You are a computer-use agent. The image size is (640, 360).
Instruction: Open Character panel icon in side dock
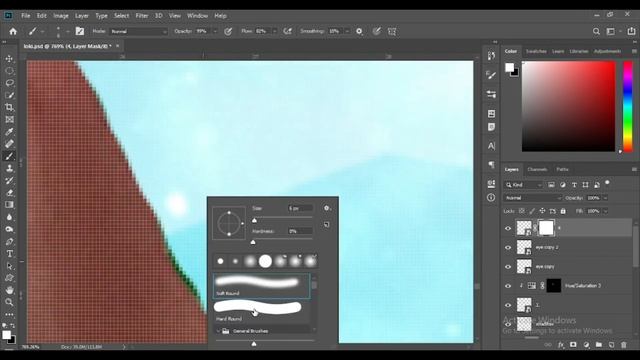[491, 146]
